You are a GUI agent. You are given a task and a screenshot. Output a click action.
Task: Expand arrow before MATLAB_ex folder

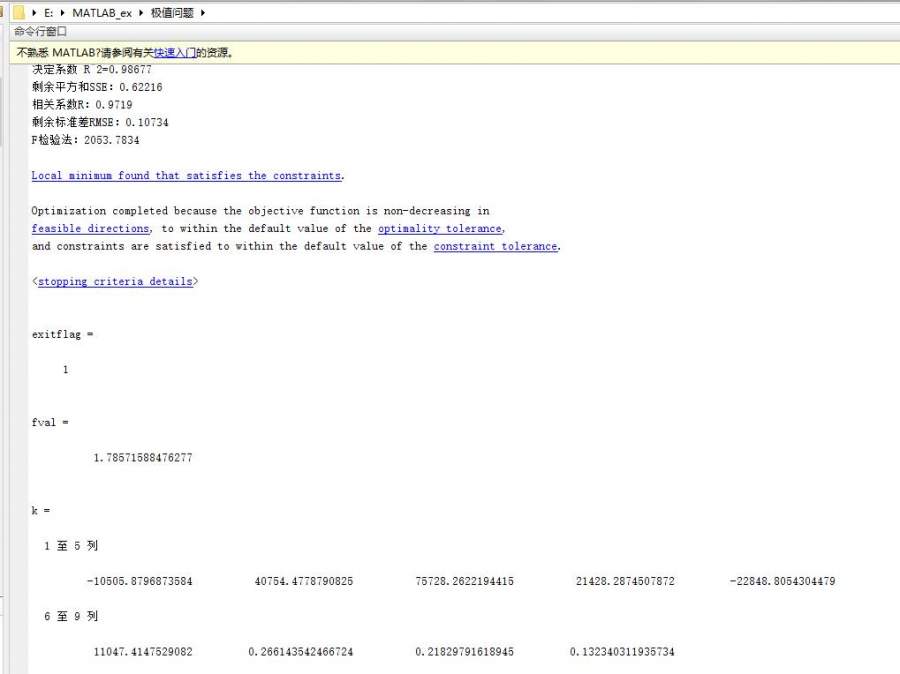point(62,13)
